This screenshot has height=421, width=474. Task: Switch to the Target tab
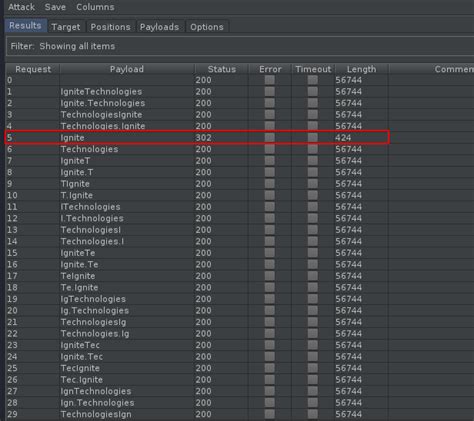click(66, 27)
